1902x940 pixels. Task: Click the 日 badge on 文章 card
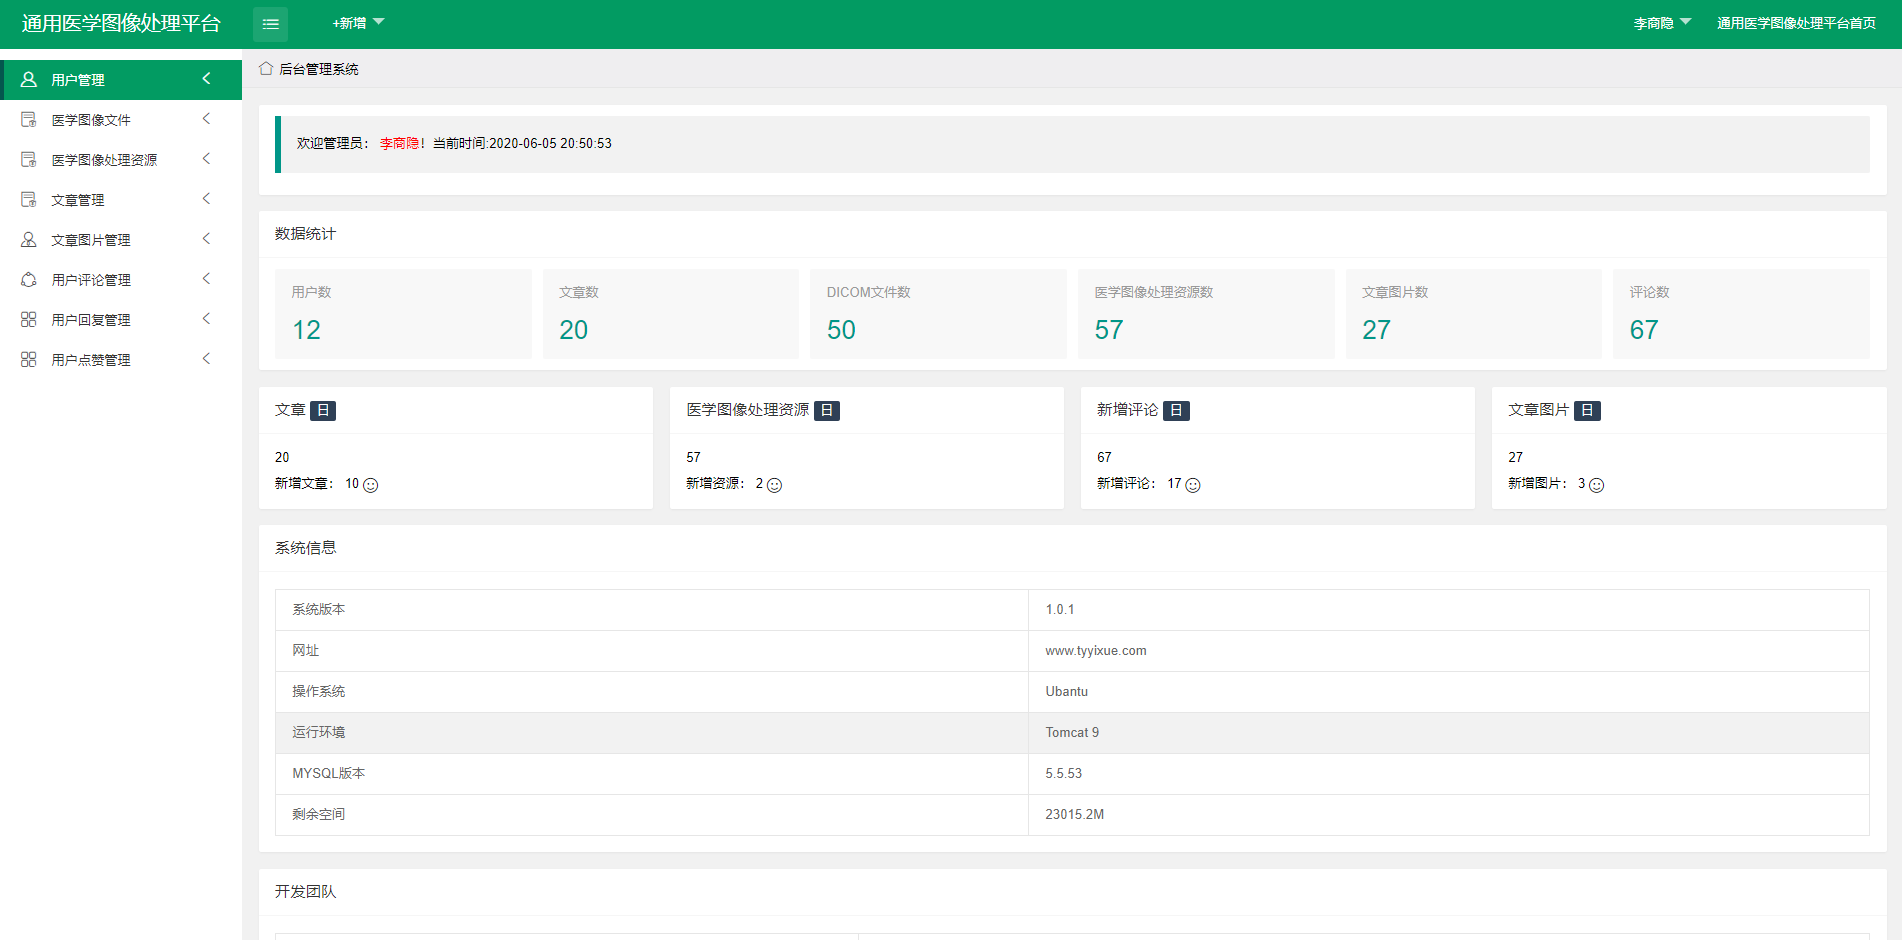(323, 410)
